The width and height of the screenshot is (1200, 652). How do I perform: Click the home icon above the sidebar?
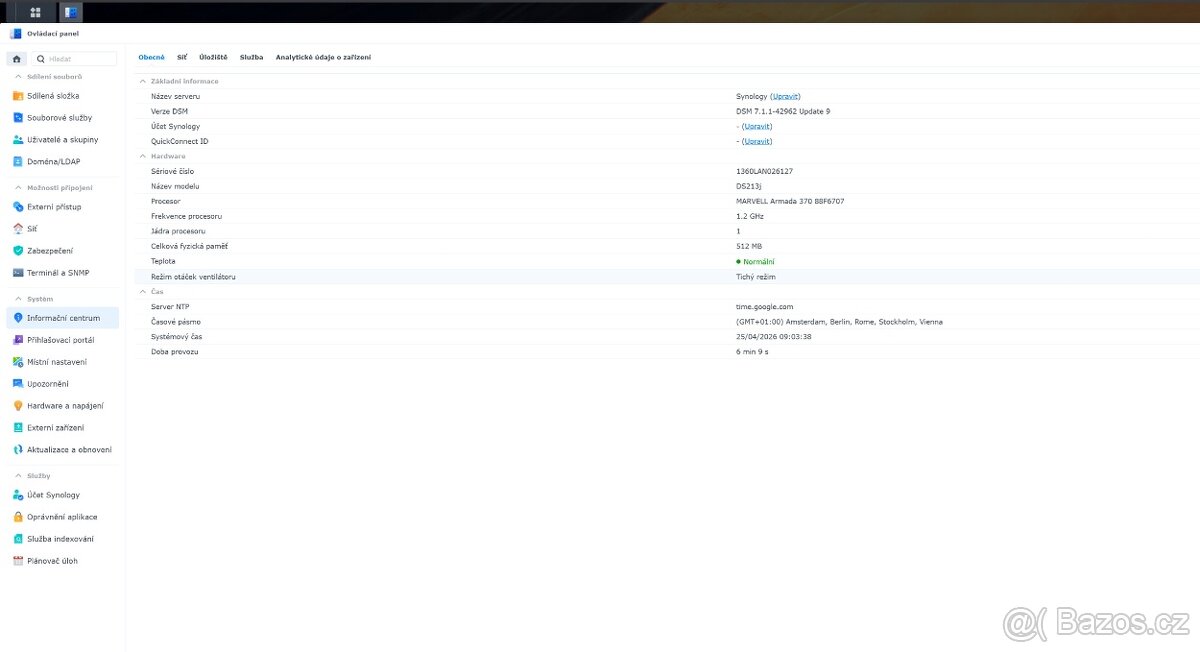coord(15,58)
